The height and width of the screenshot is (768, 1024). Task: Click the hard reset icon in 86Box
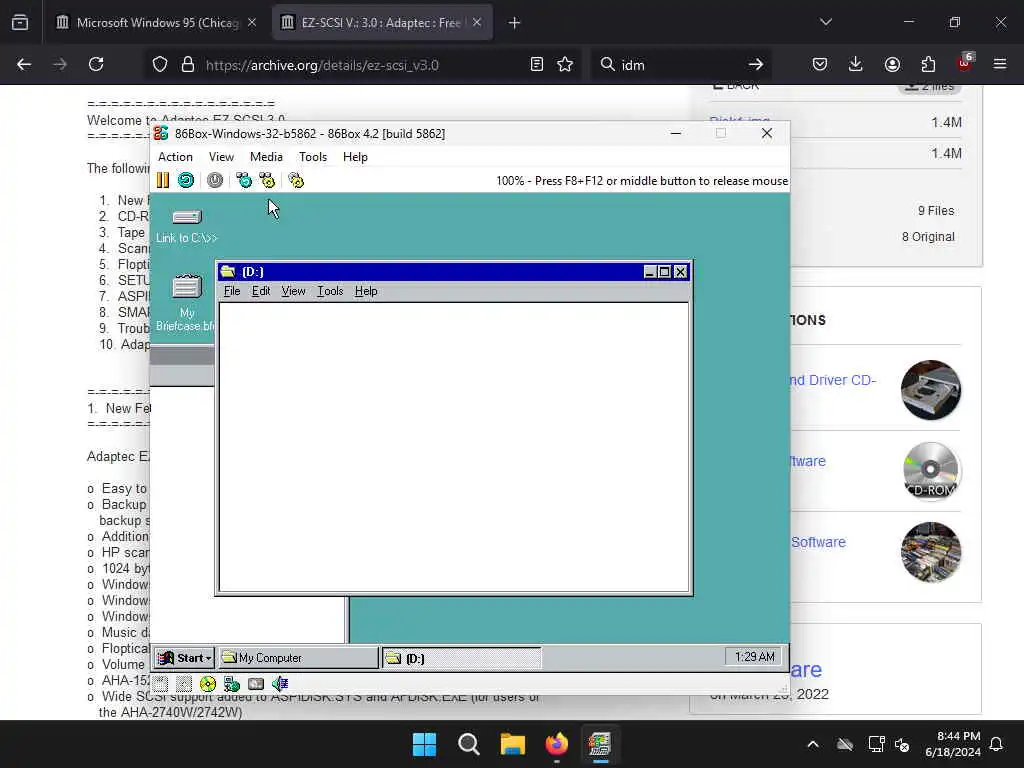pos(186,180)
